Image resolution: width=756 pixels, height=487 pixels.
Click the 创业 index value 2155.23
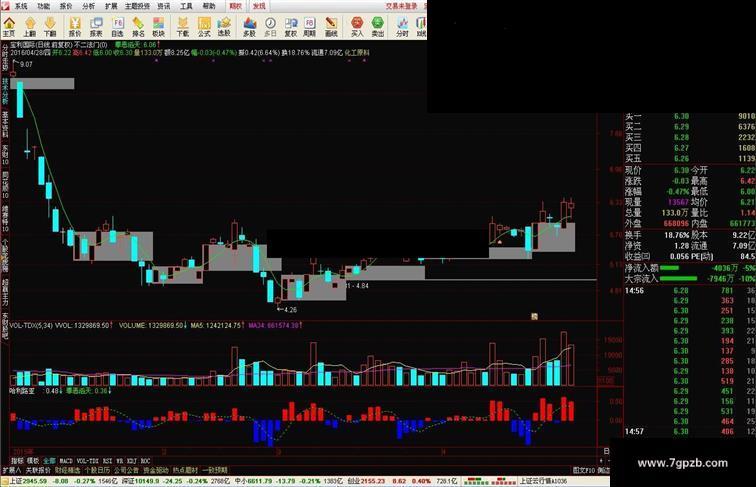coord(373,481)
